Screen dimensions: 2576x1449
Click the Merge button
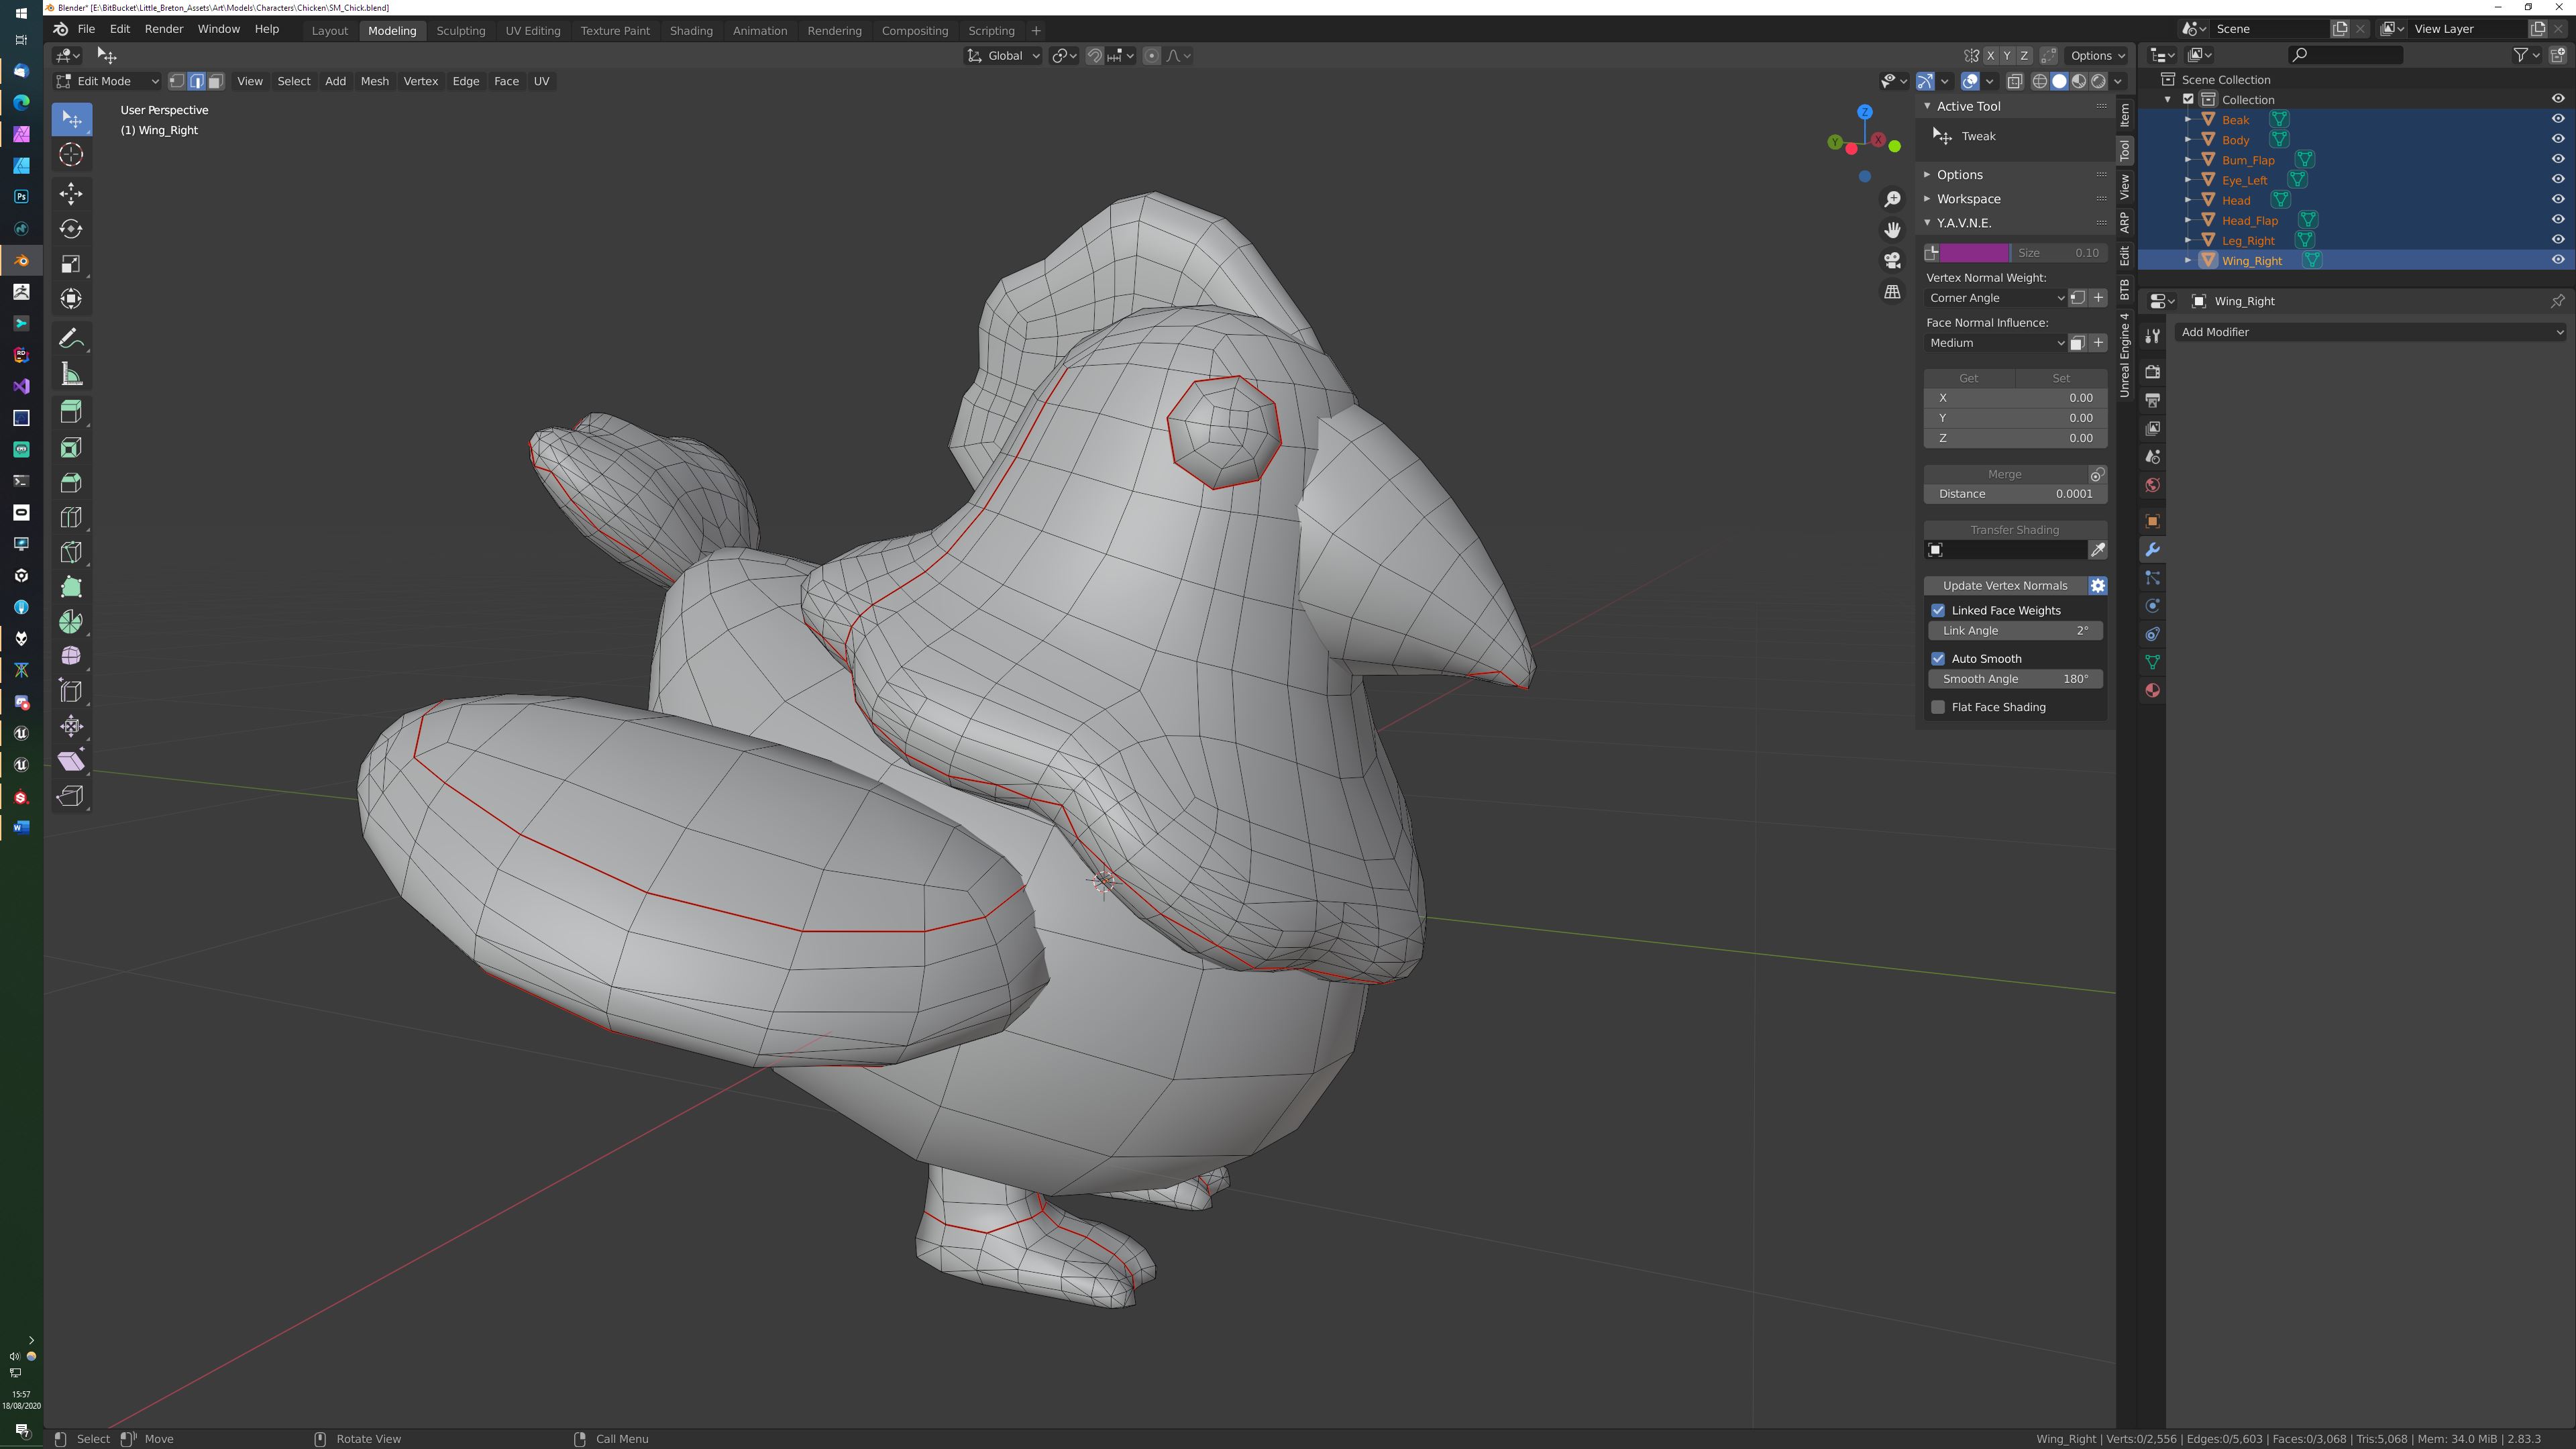pyautogui.click(x=2004, y=474)
